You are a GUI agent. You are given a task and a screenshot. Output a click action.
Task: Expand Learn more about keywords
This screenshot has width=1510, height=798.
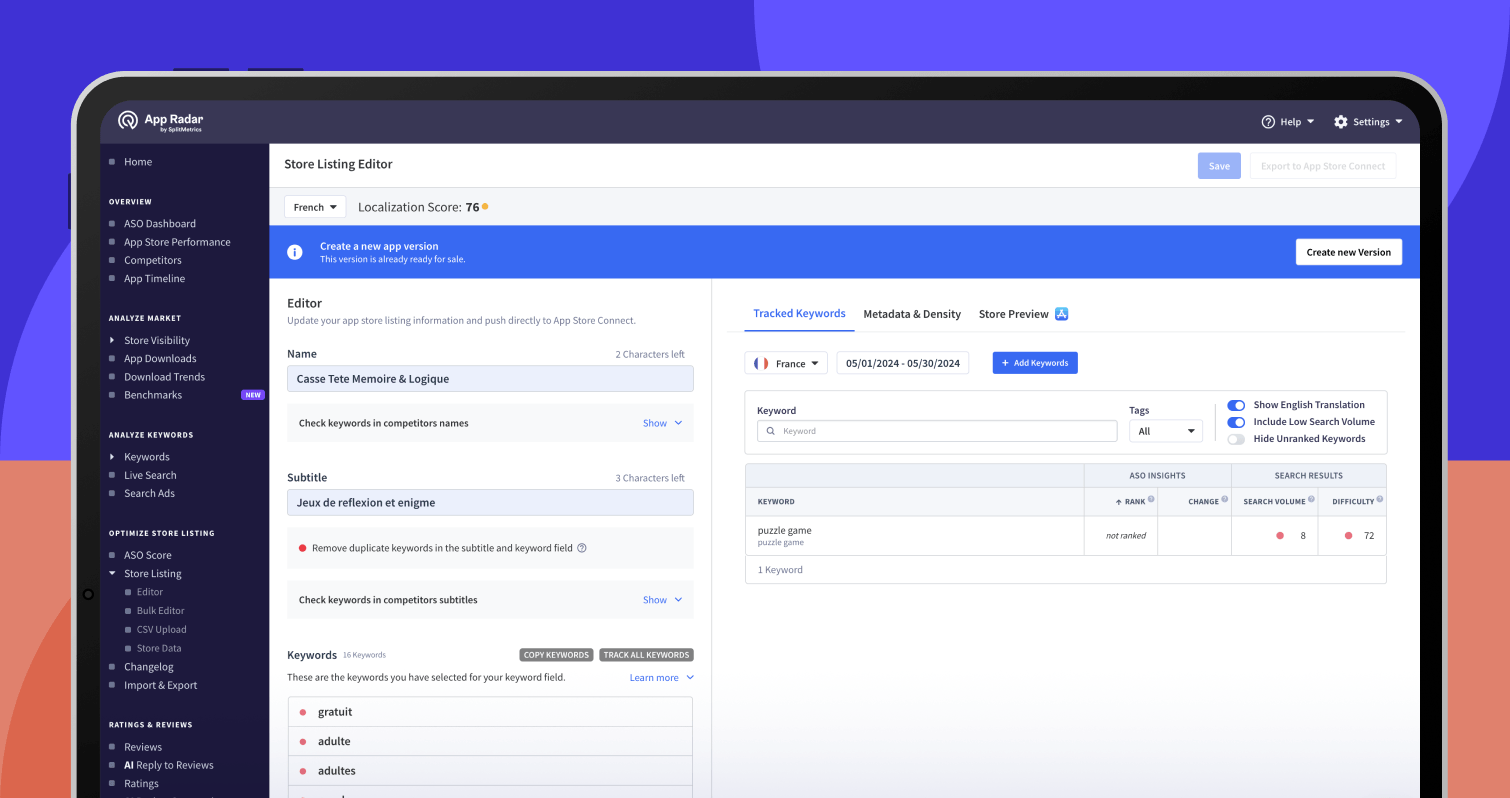pyautogui.click(x=661, y=678)
